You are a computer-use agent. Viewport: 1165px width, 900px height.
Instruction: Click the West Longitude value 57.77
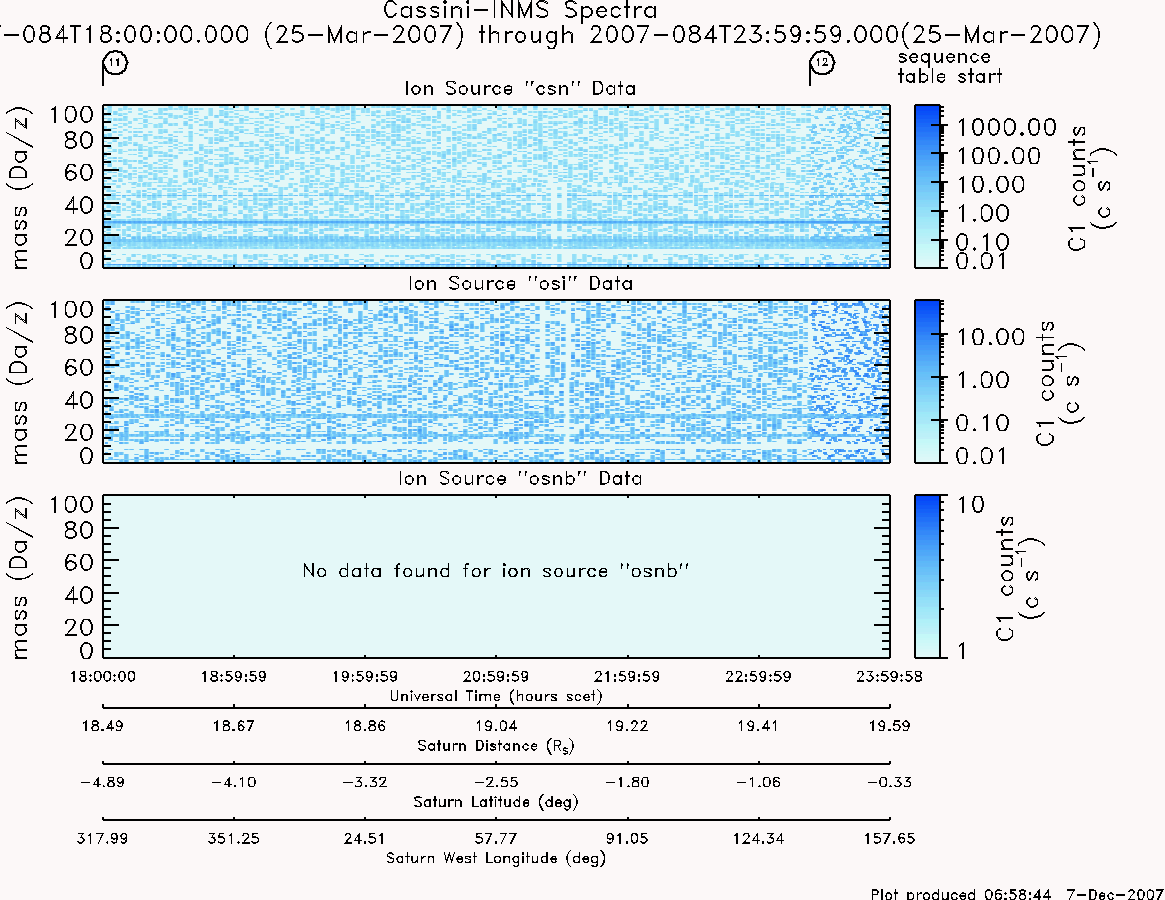[496, 839]
